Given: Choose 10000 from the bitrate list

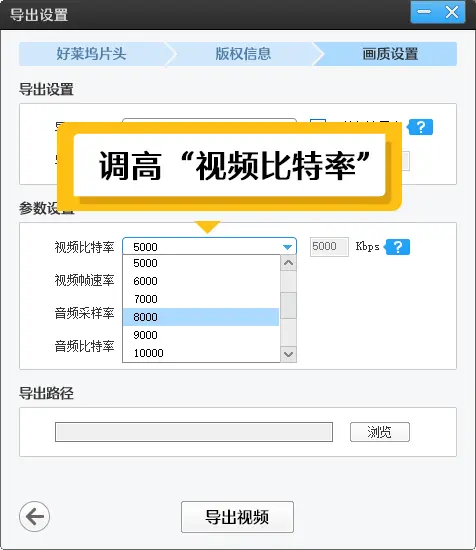Looking at the screenshot, I should pos(201,353).
